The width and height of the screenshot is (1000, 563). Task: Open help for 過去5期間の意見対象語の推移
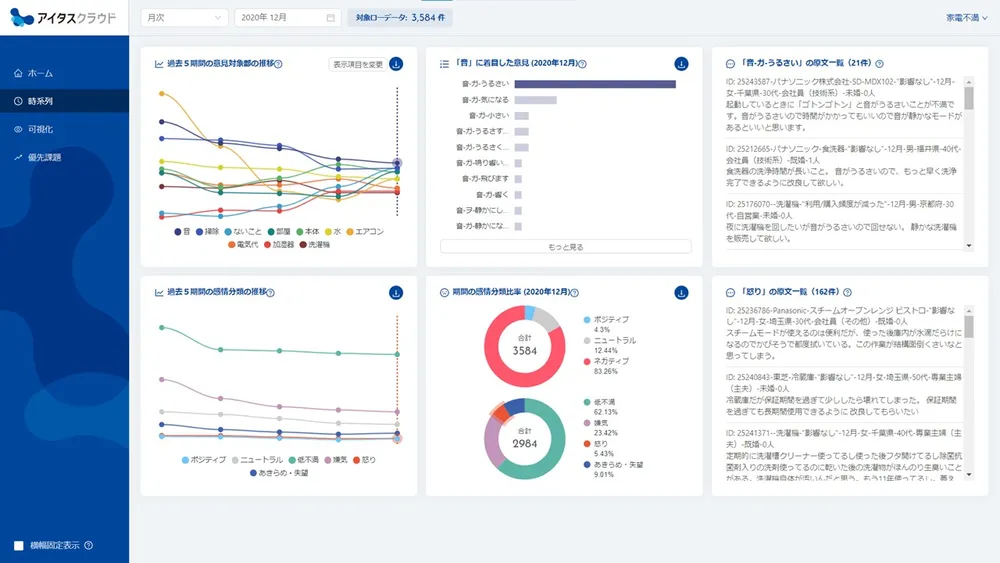(278, 64)
